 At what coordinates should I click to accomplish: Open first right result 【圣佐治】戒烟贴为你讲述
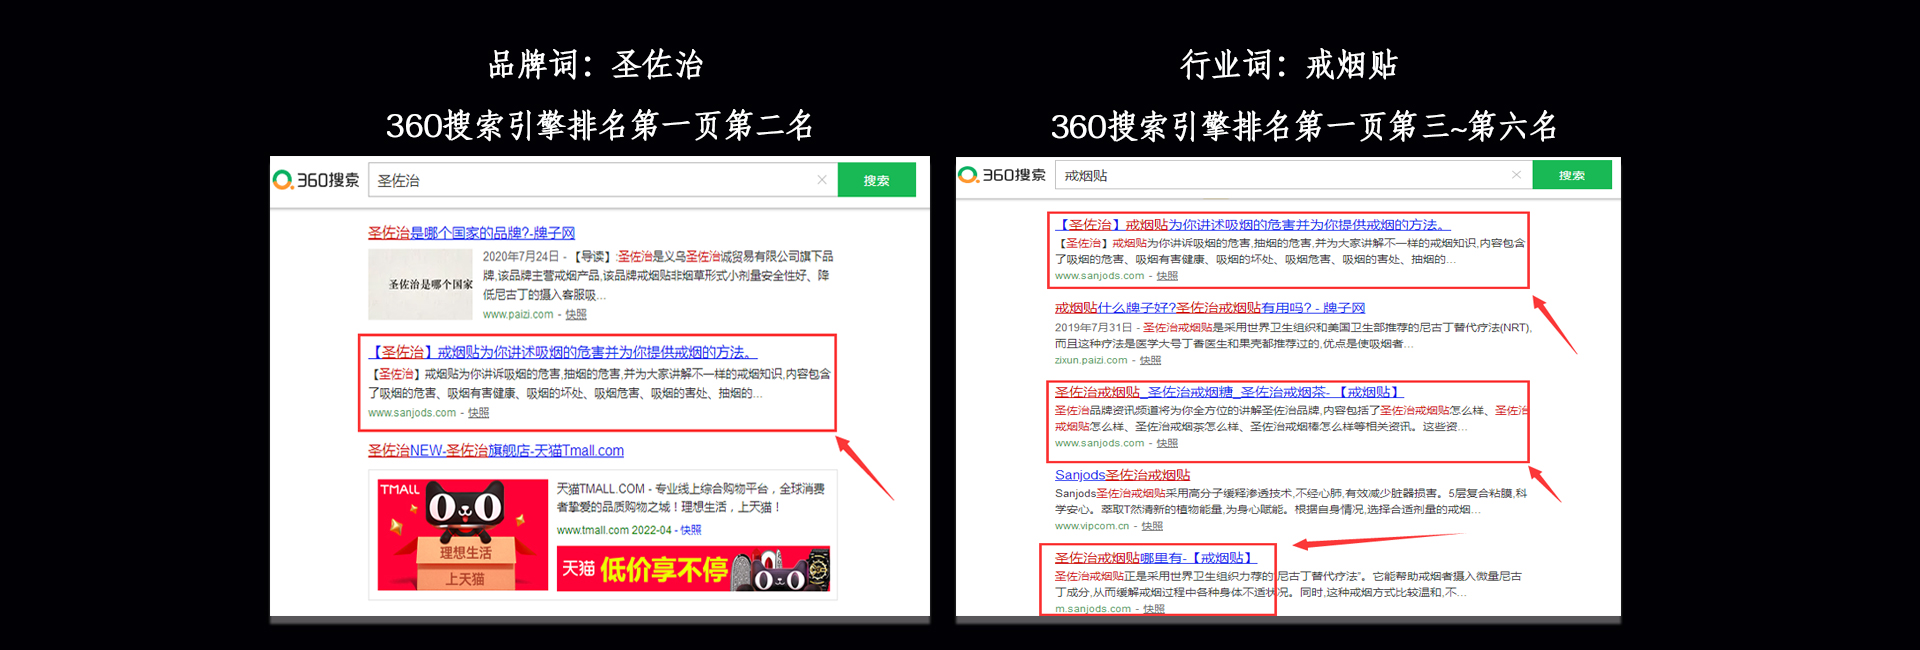[1252, 225]
